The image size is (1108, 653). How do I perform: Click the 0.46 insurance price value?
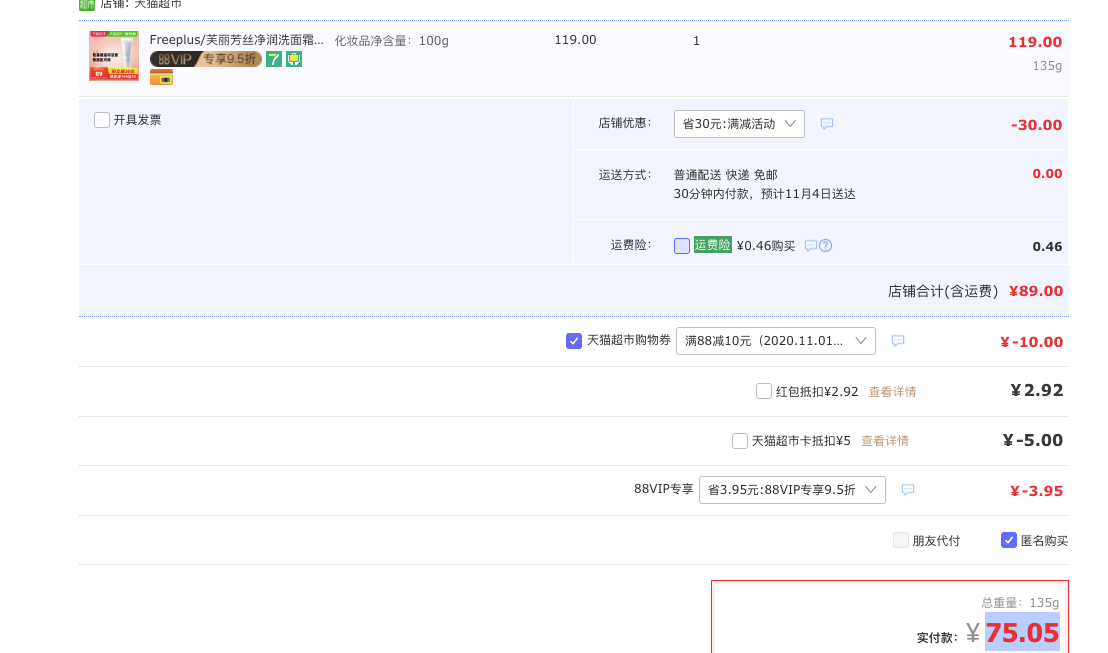tap(1047, 247)
